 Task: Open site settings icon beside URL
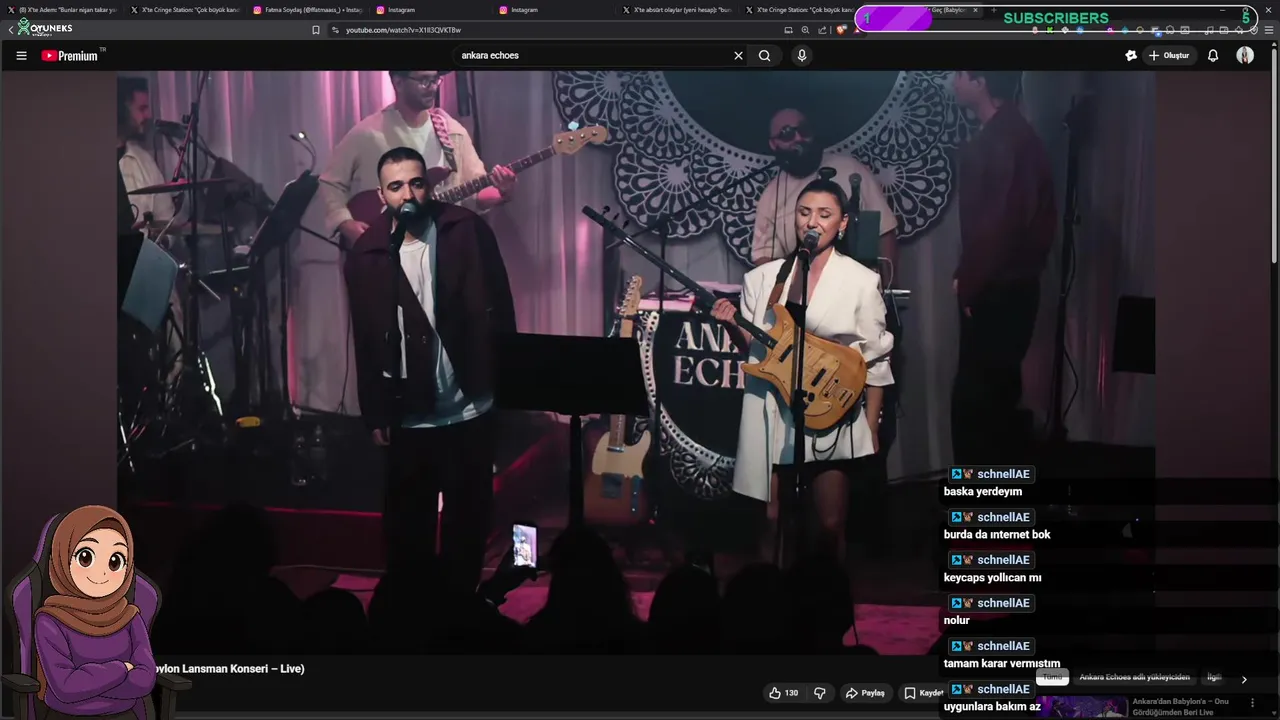(335, 30)
